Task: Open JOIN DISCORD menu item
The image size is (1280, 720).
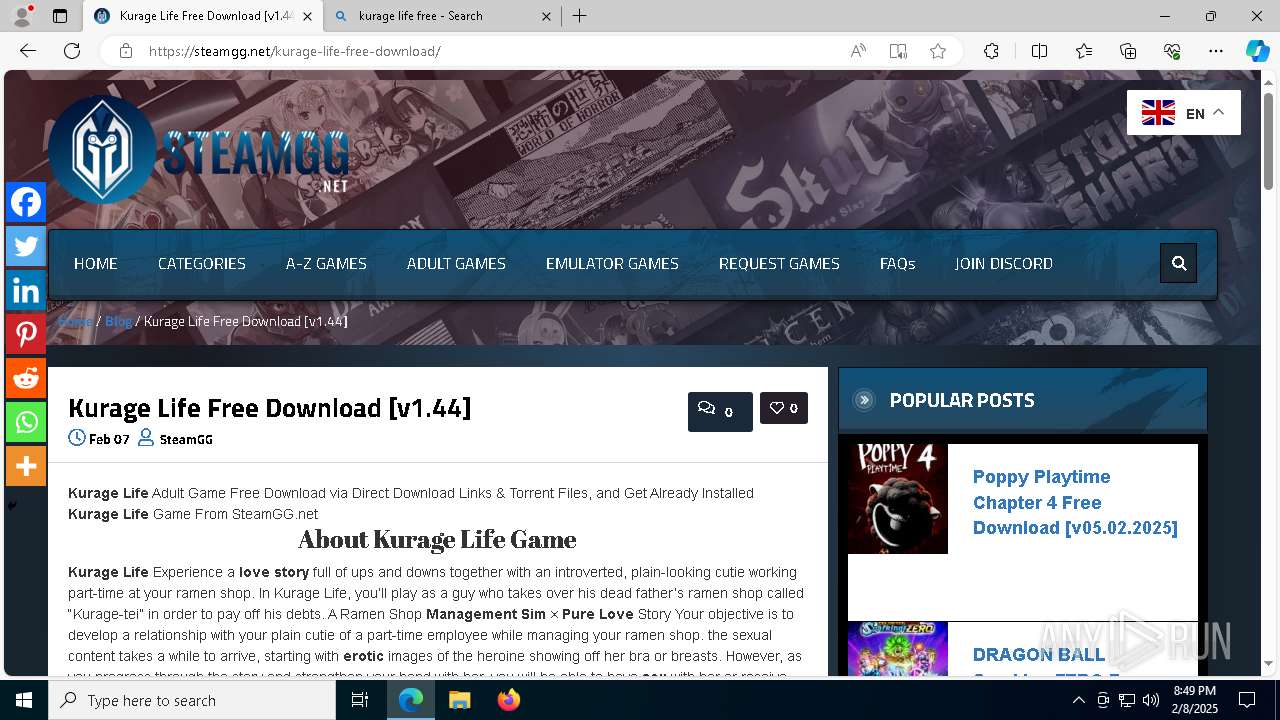Action: (1003, 263)
